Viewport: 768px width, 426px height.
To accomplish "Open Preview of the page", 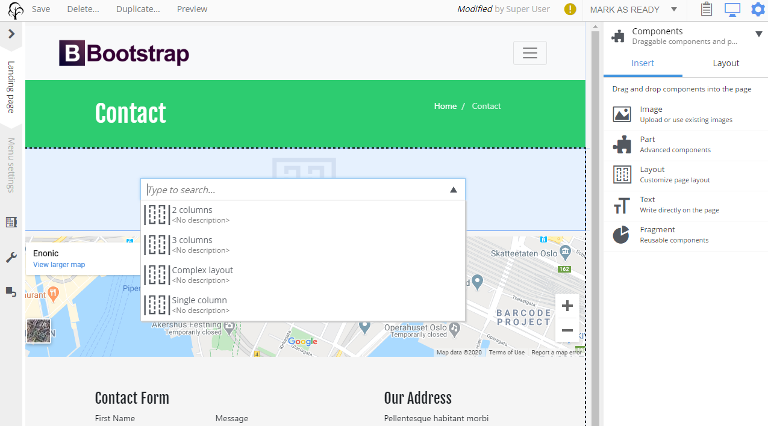I will tap(192, 9).
